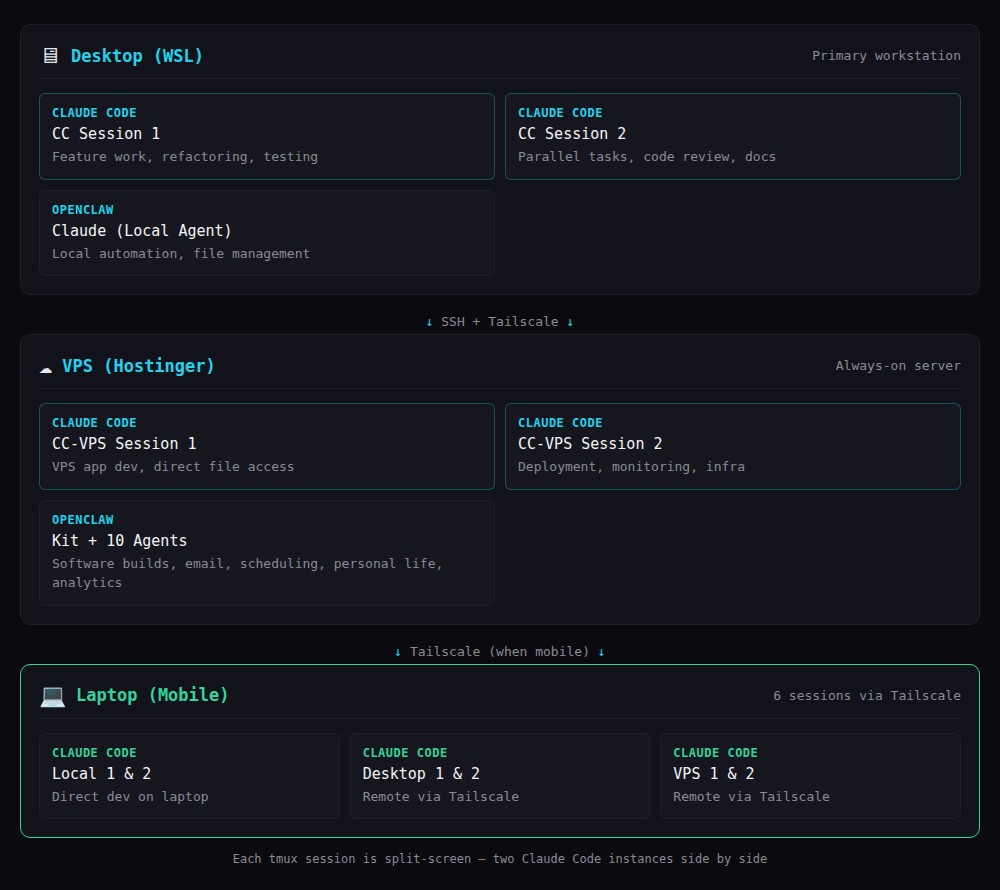This screenshot has height=890, width=1000.
Task: Click the Tailscale (when mobile) connector label
Action: (x=499, y=651)
